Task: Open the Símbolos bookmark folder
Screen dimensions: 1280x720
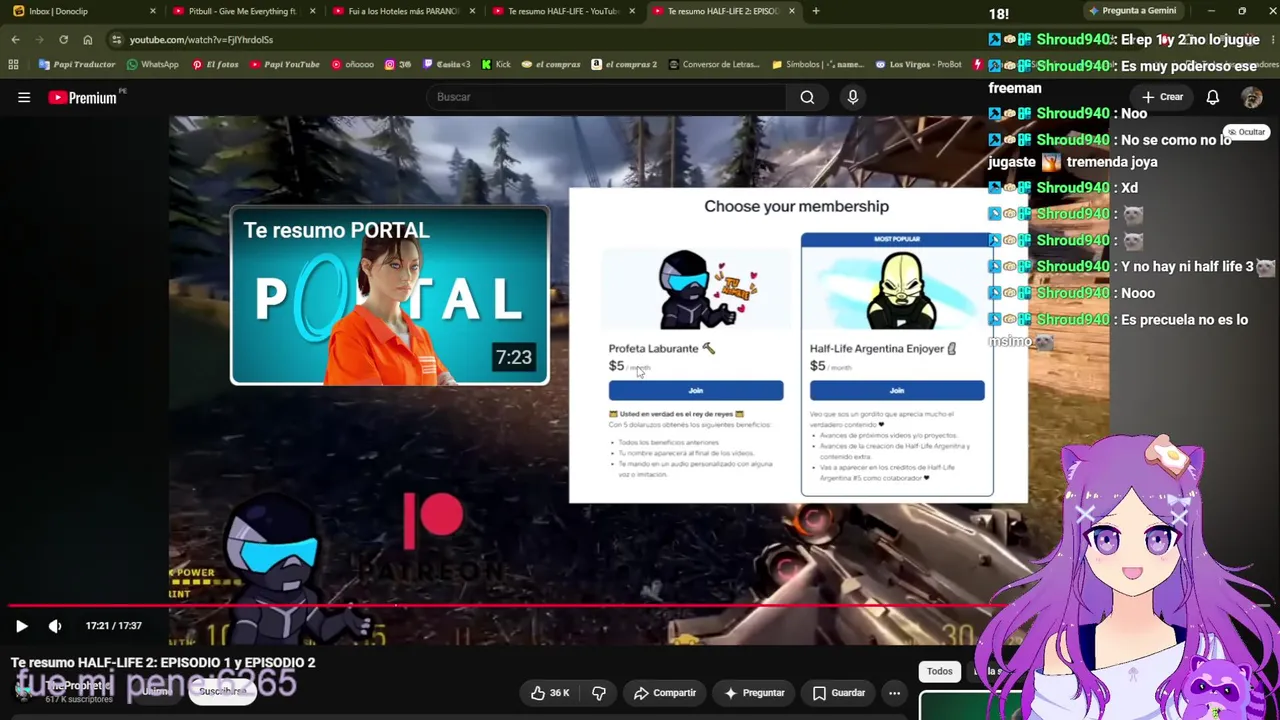Action: 819,65
